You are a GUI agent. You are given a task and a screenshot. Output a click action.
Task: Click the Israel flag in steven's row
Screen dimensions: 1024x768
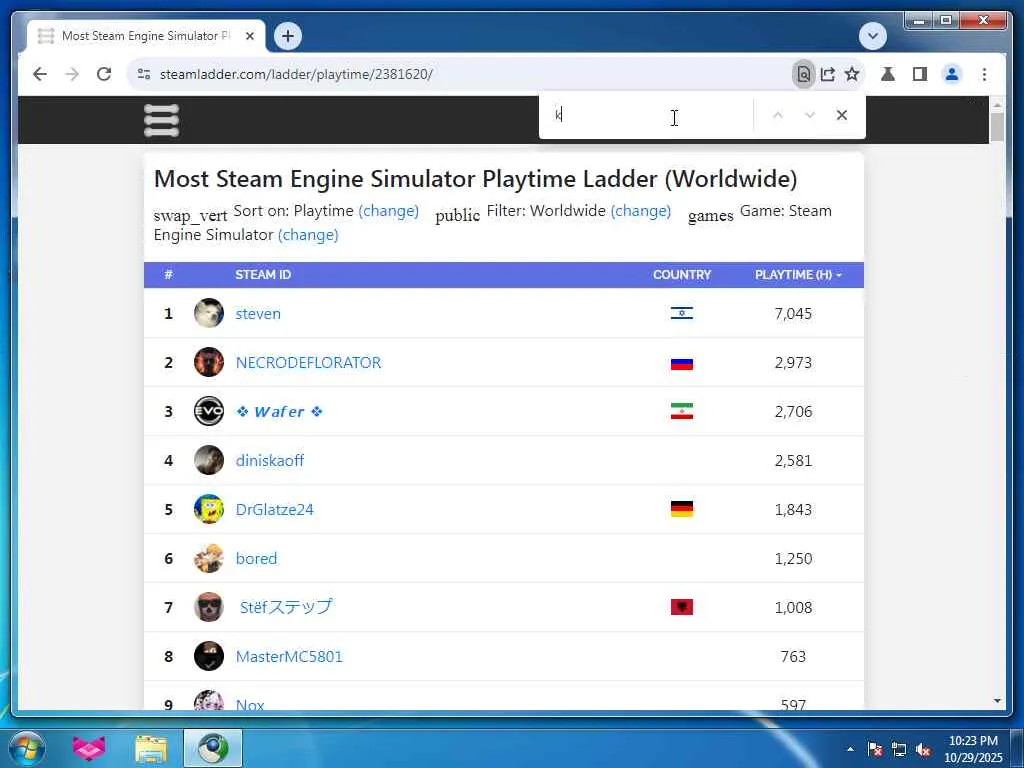click(682, 313)
